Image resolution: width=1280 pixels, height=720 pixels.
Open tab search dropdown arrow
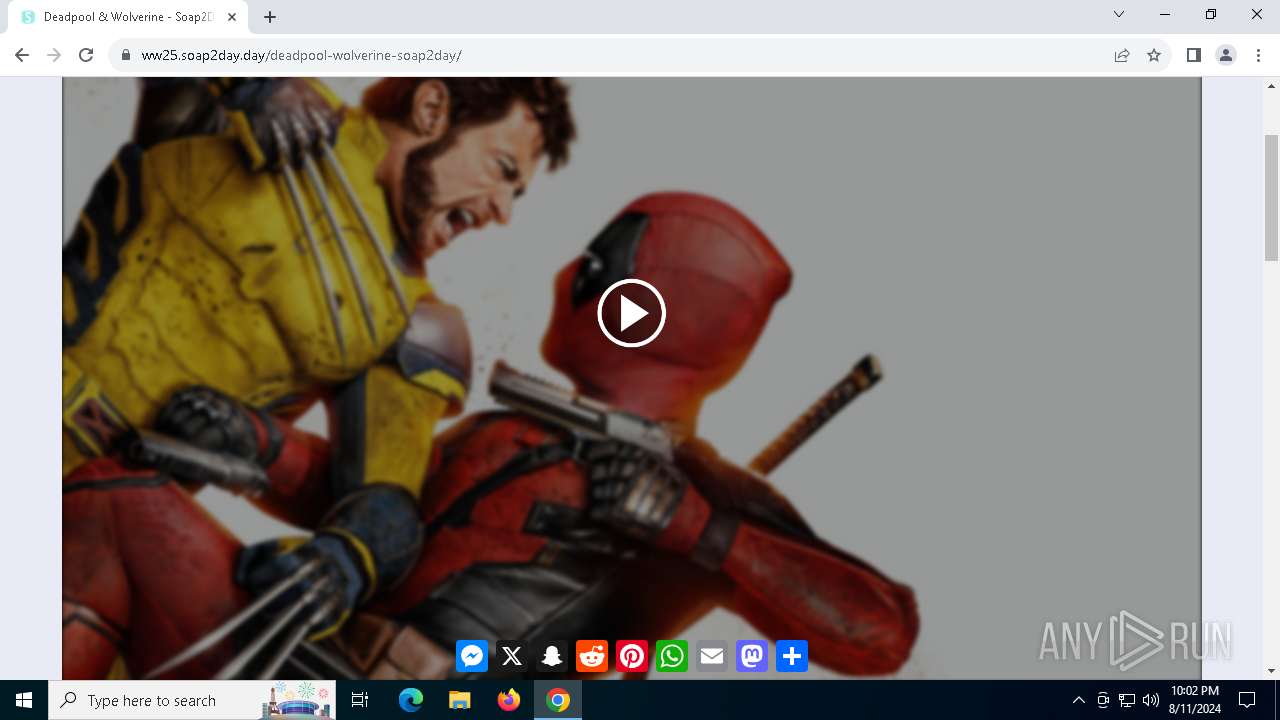coord(1119,15)
